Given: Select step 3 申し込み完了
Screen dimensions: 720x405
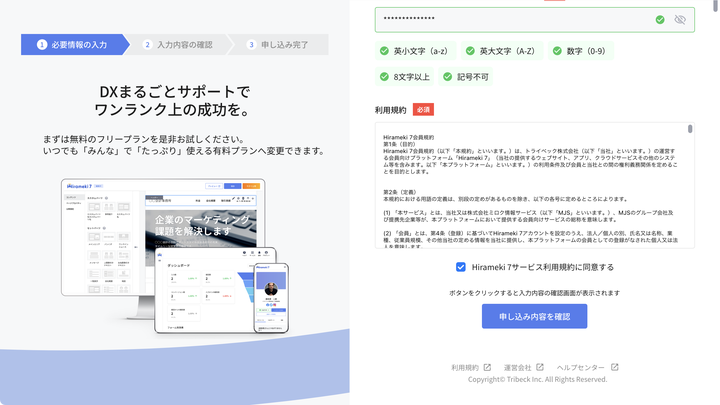Looking at the screenshot, I should point(279,45).
